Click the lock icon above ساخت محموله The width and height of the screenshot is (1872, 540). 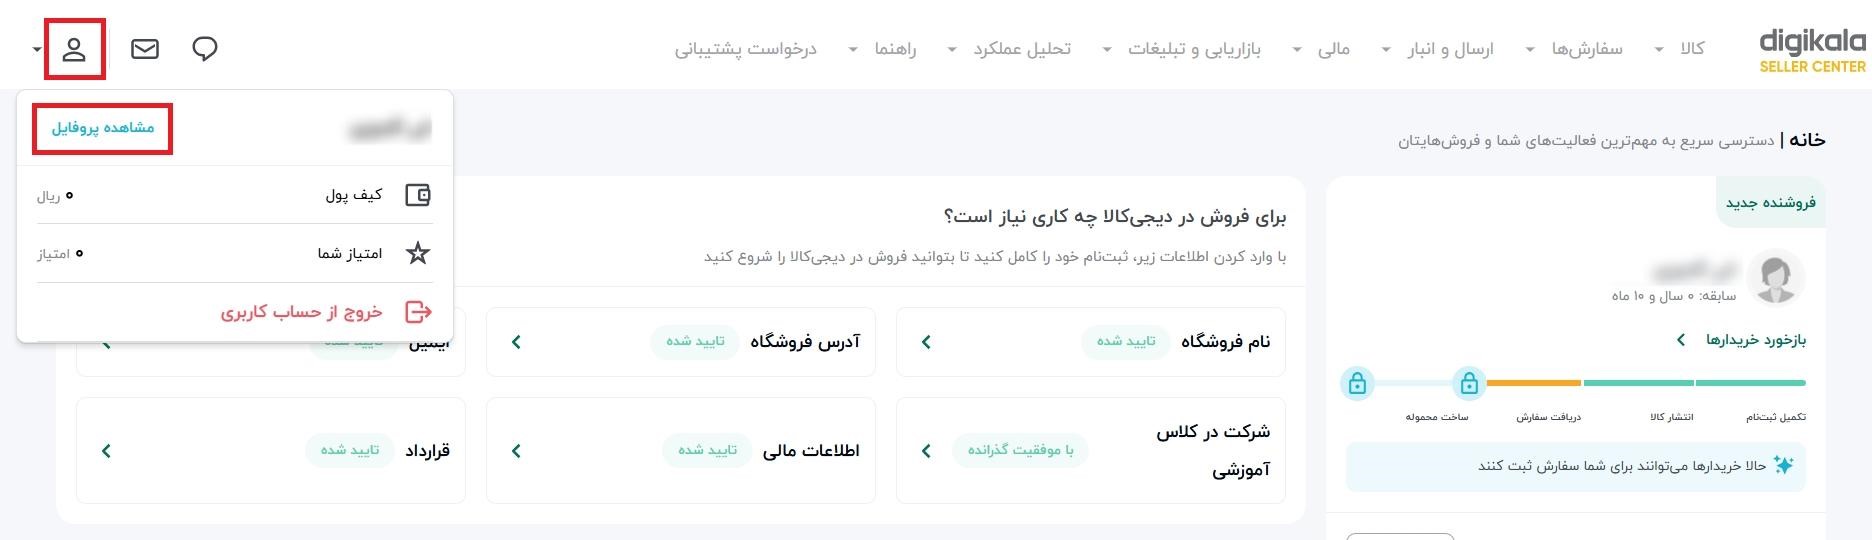[1469, 383]
